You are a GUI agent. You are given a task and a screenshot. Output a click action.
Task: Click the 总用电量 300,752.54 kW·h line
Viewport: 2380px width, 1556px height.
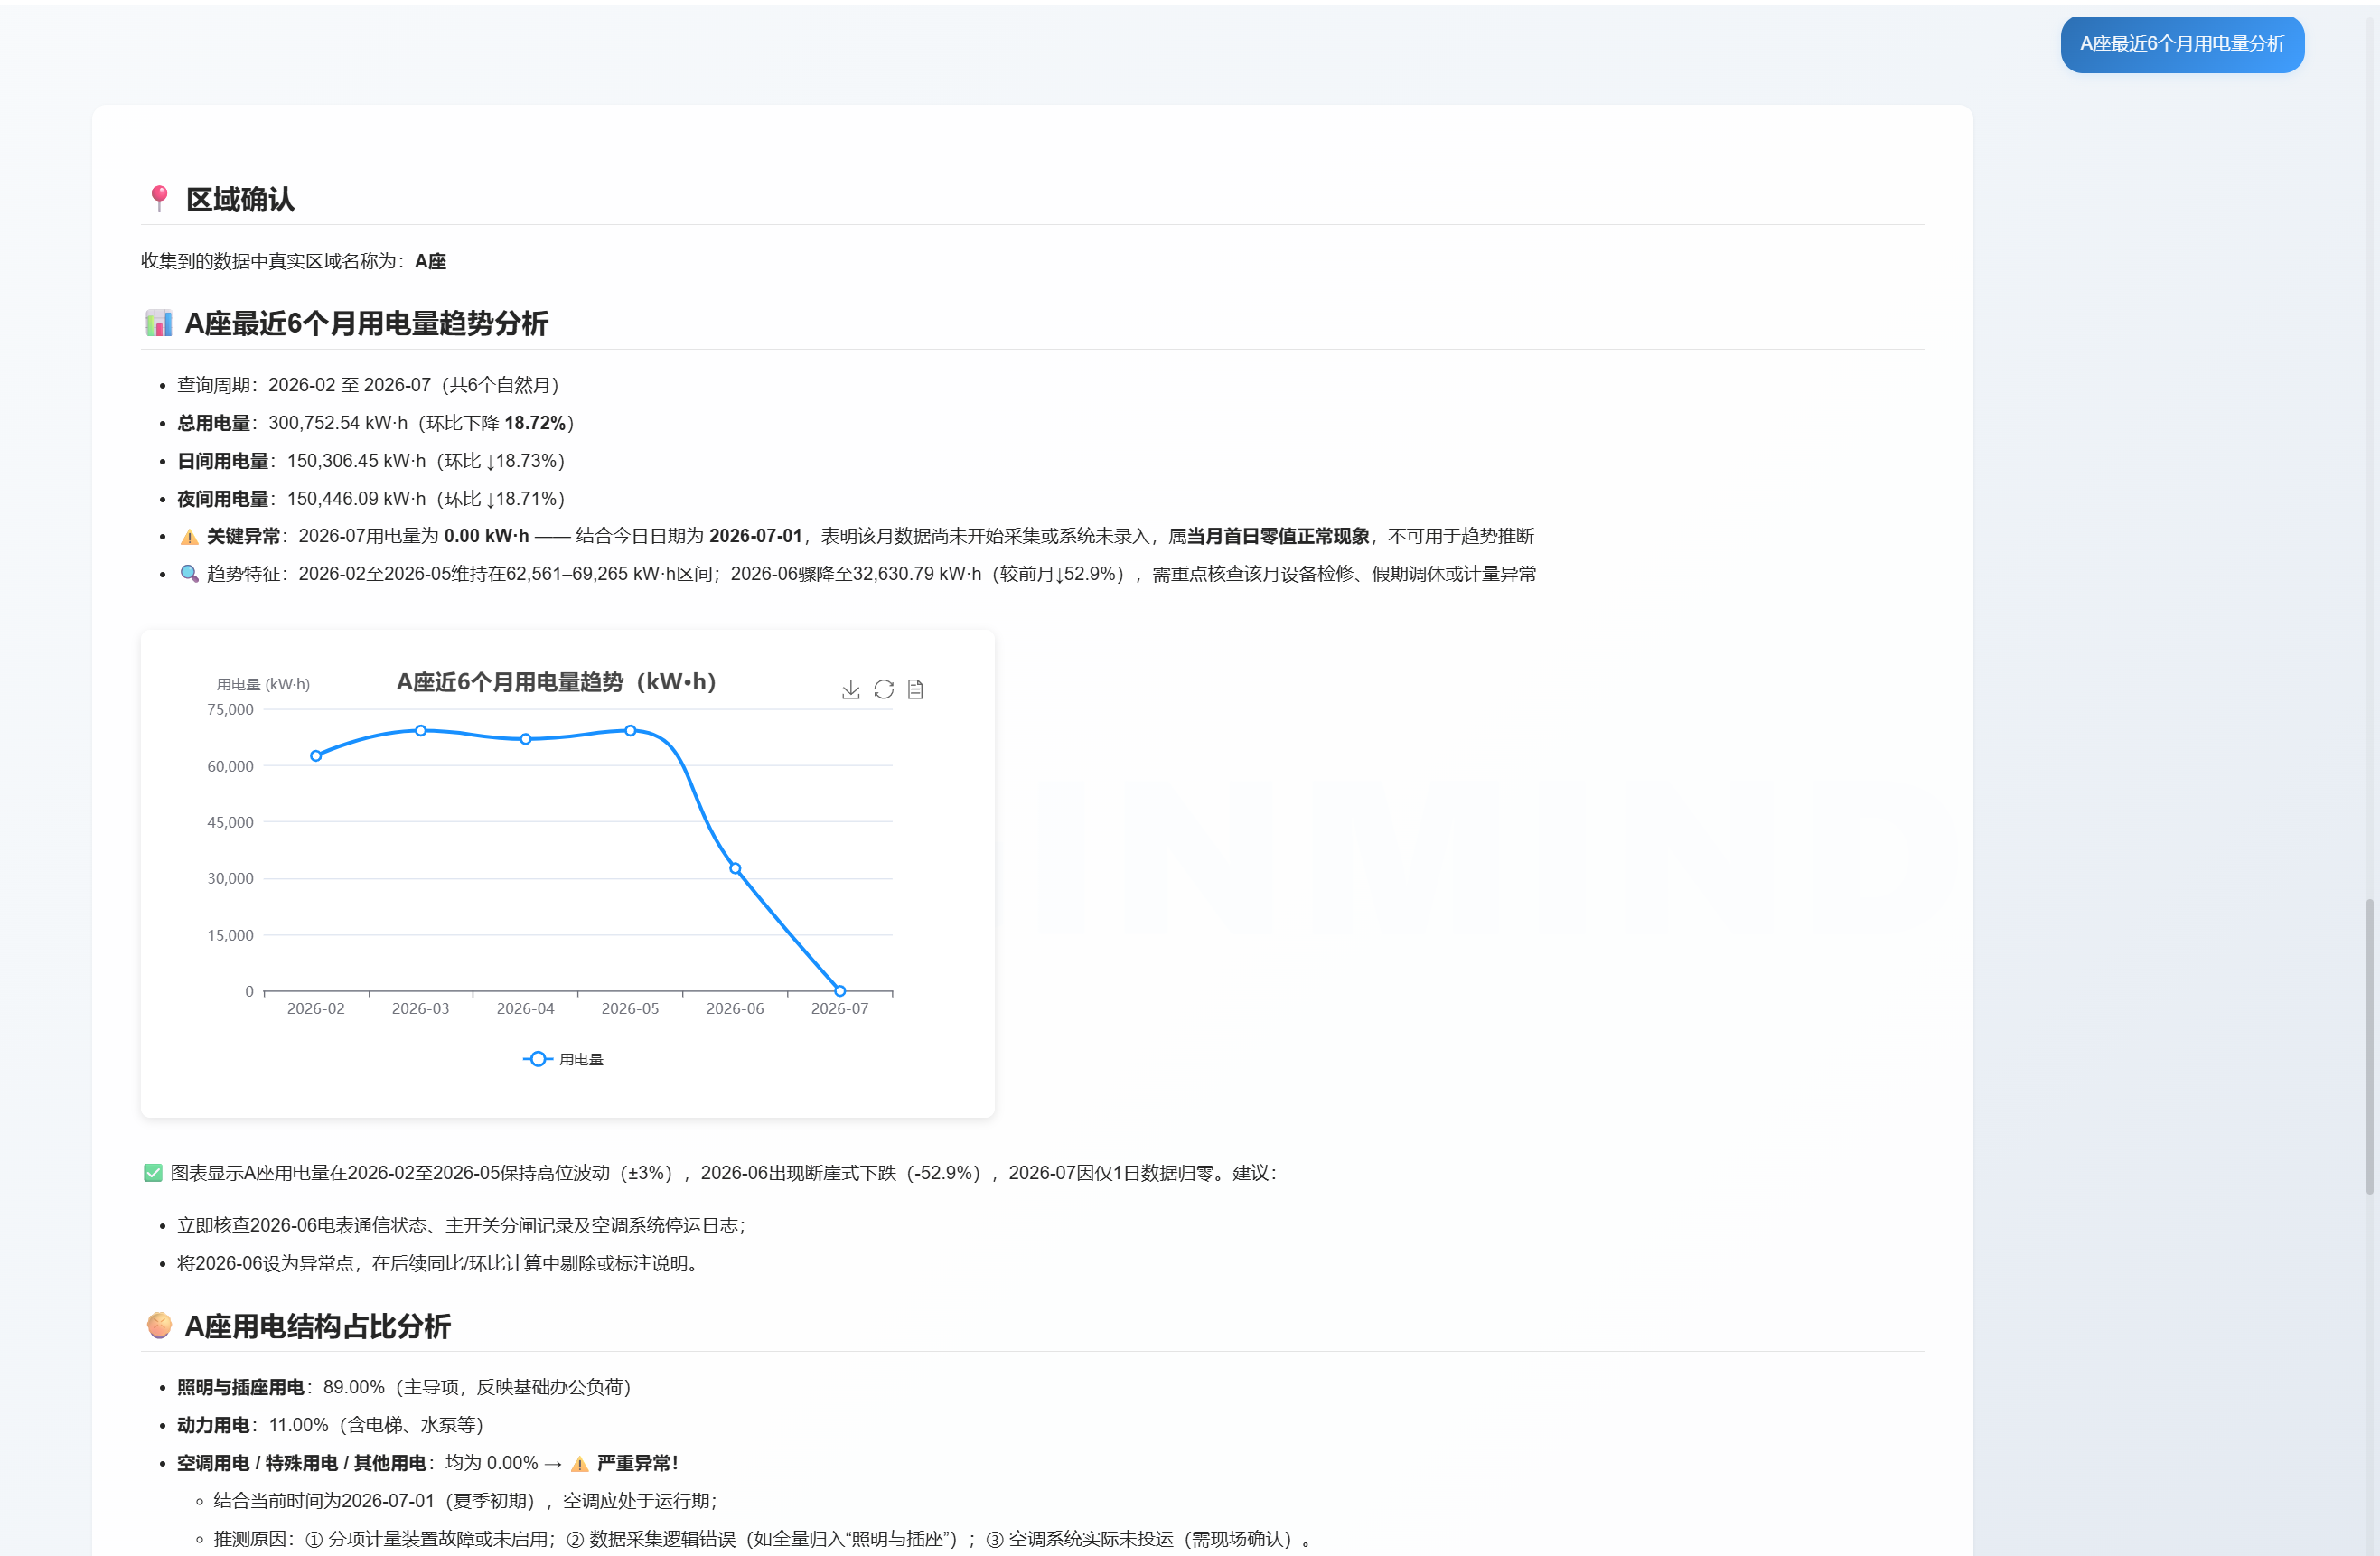(376, 423)
